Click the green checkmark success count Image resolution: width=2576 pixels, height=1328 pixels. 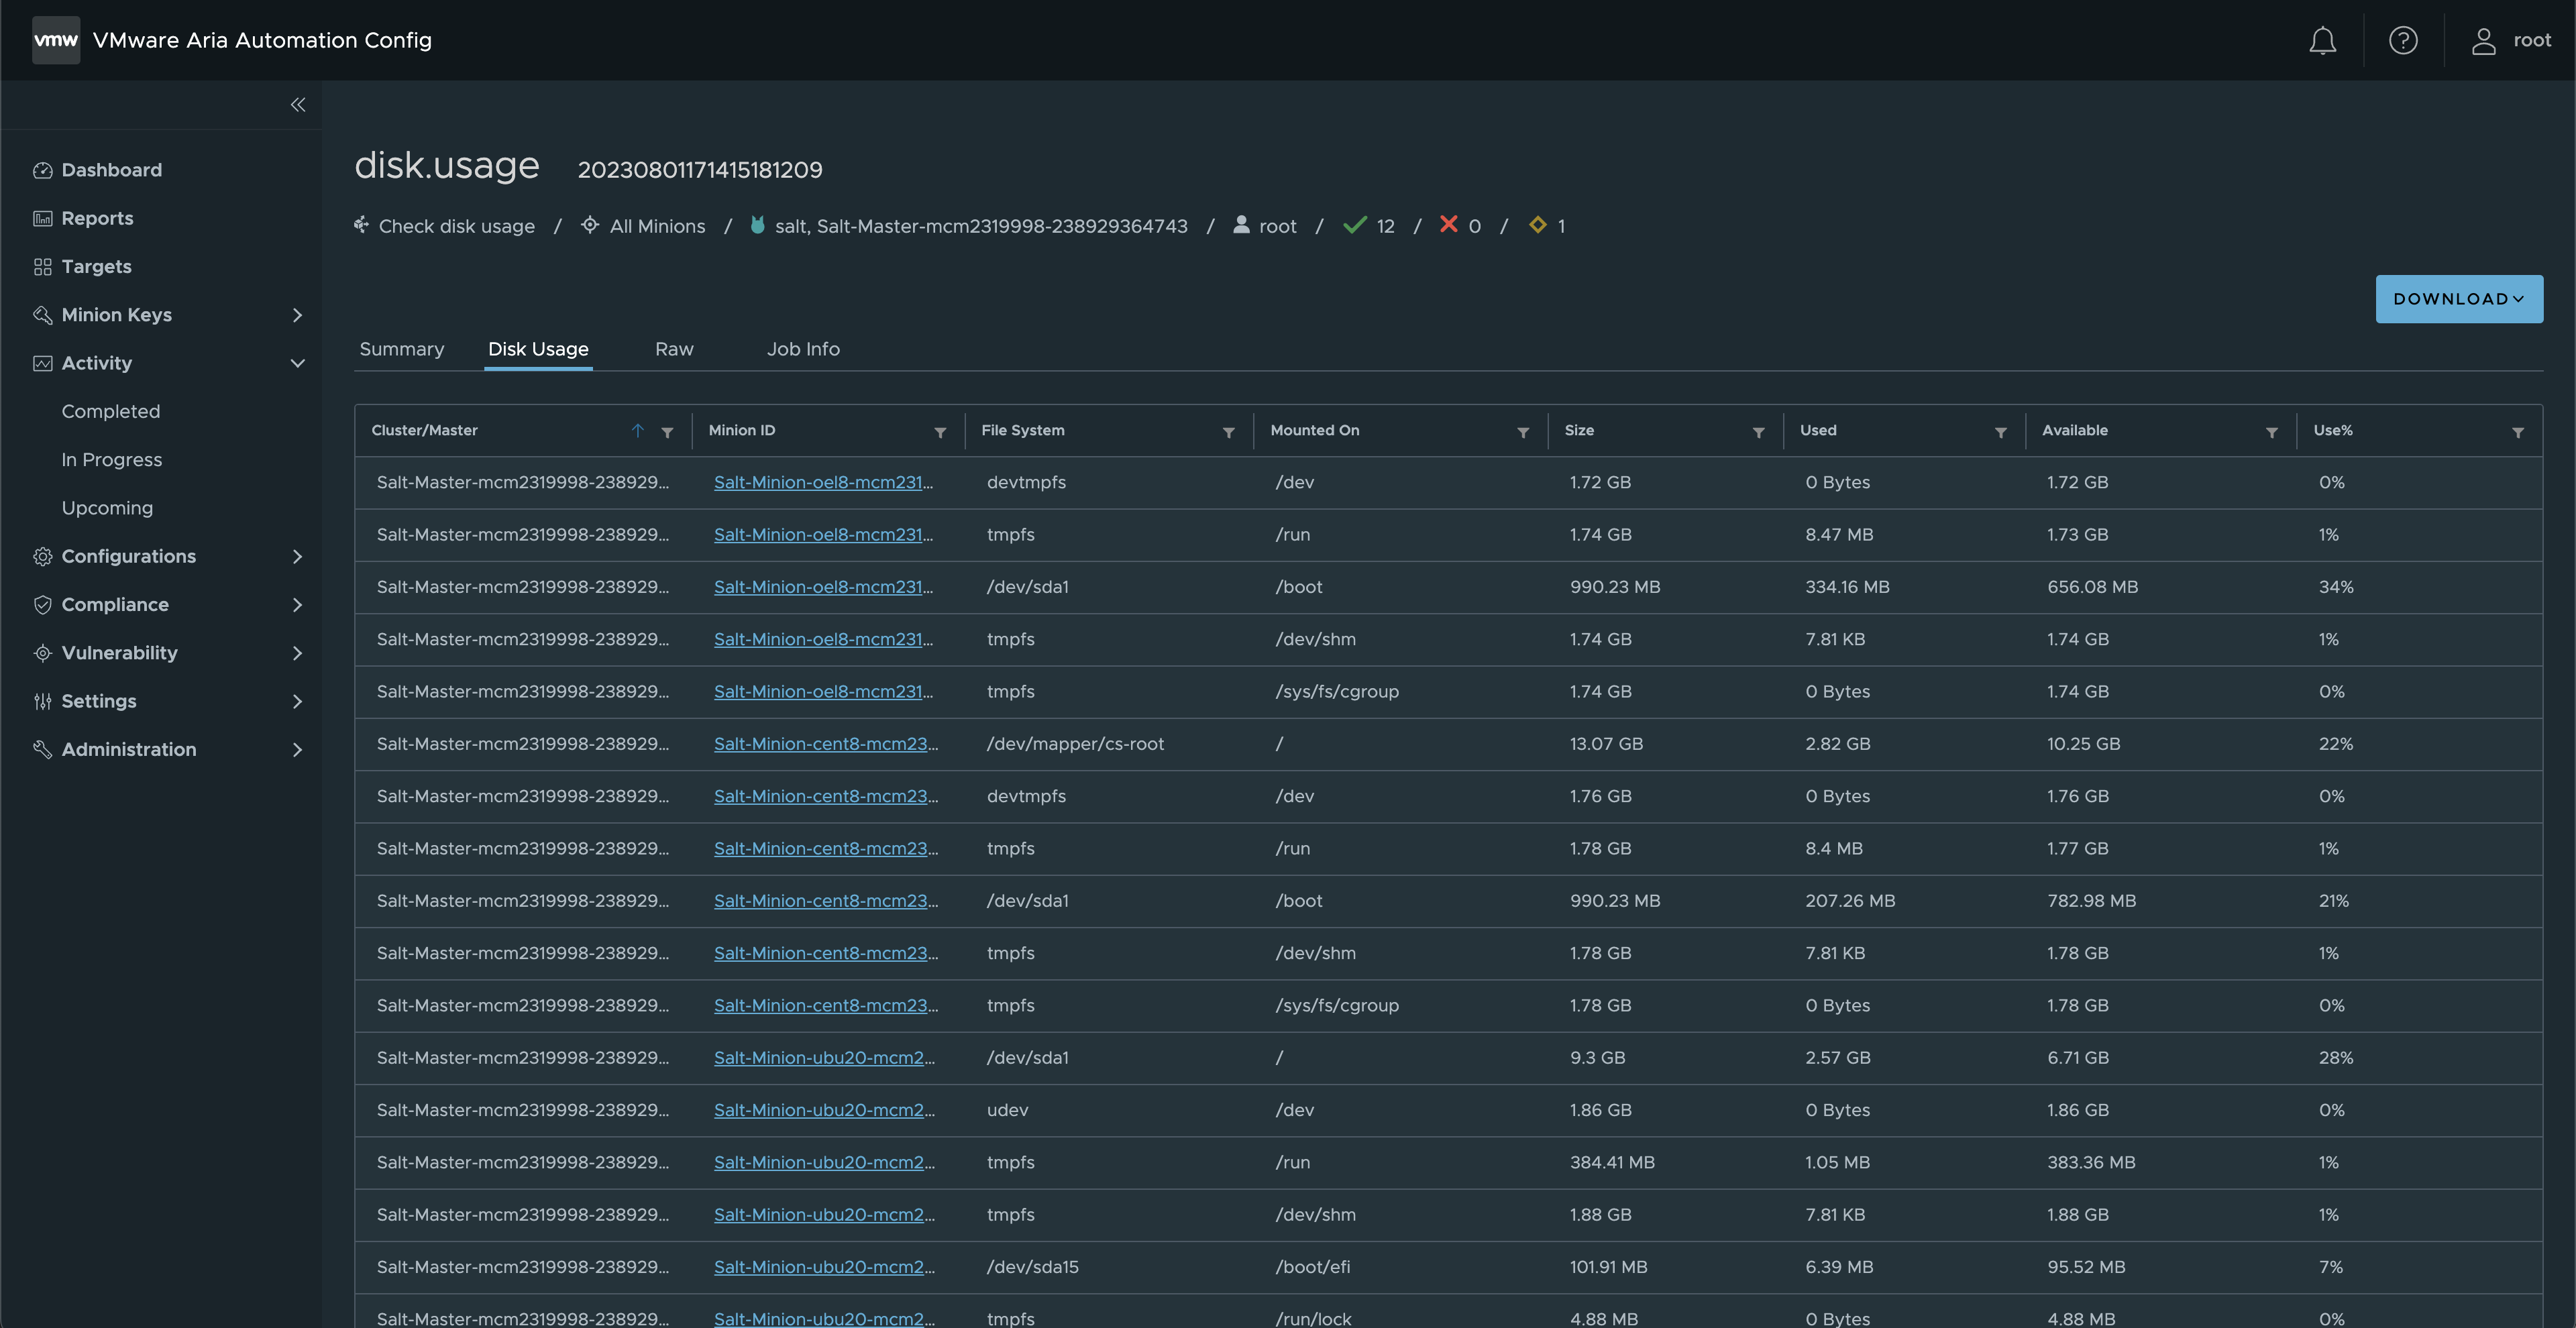click(x=1368, y=226)
